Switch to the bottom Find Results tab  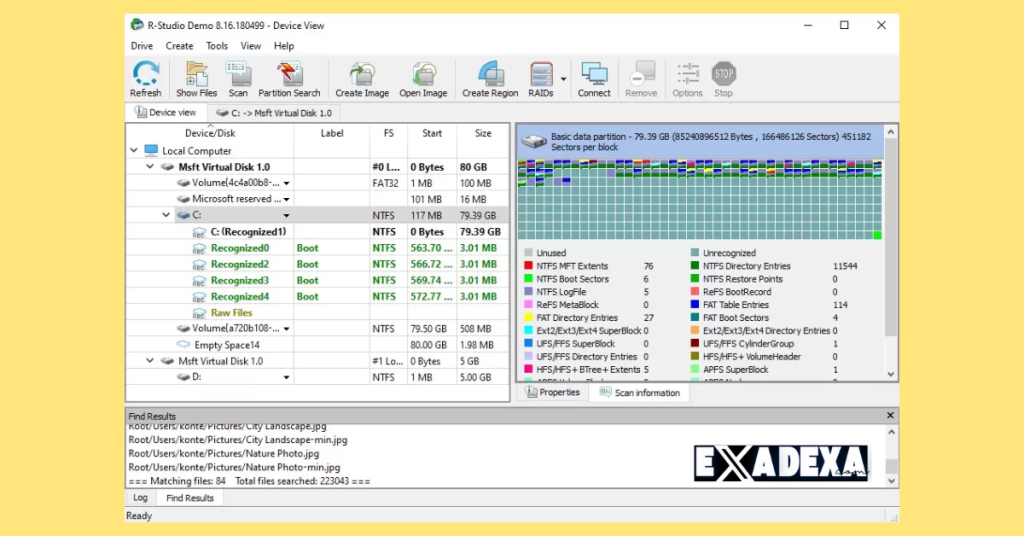pos(189,498)
